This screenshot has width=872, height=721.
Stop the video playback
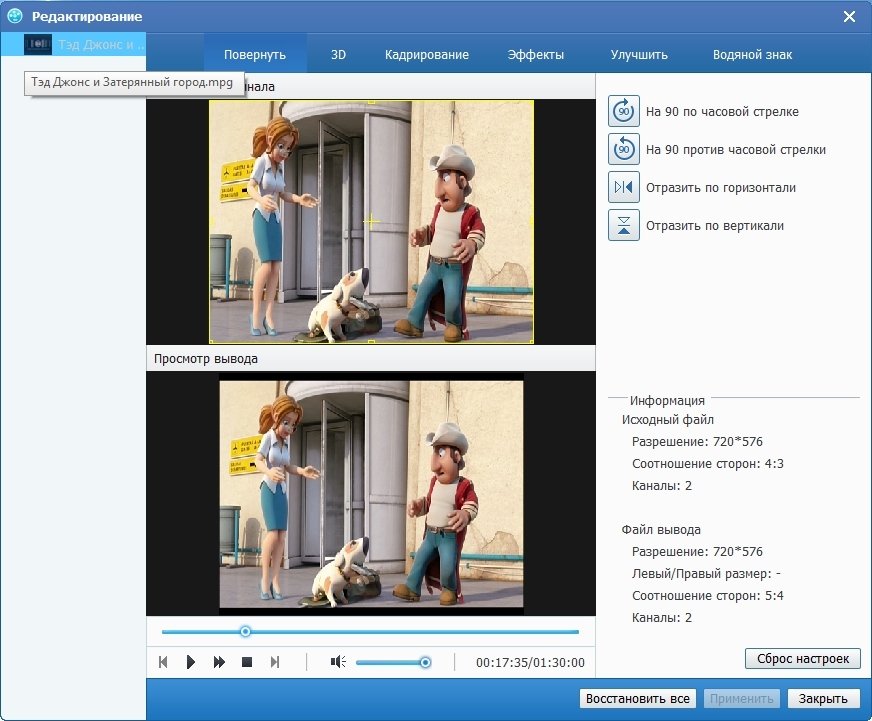click(x=247, y=662)
